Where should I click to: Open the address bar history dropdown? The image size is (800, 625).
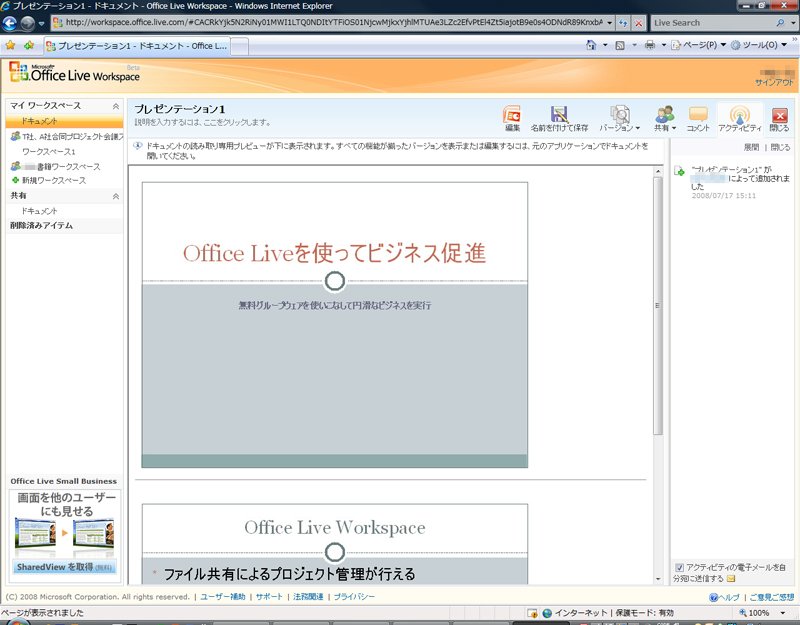610,23
